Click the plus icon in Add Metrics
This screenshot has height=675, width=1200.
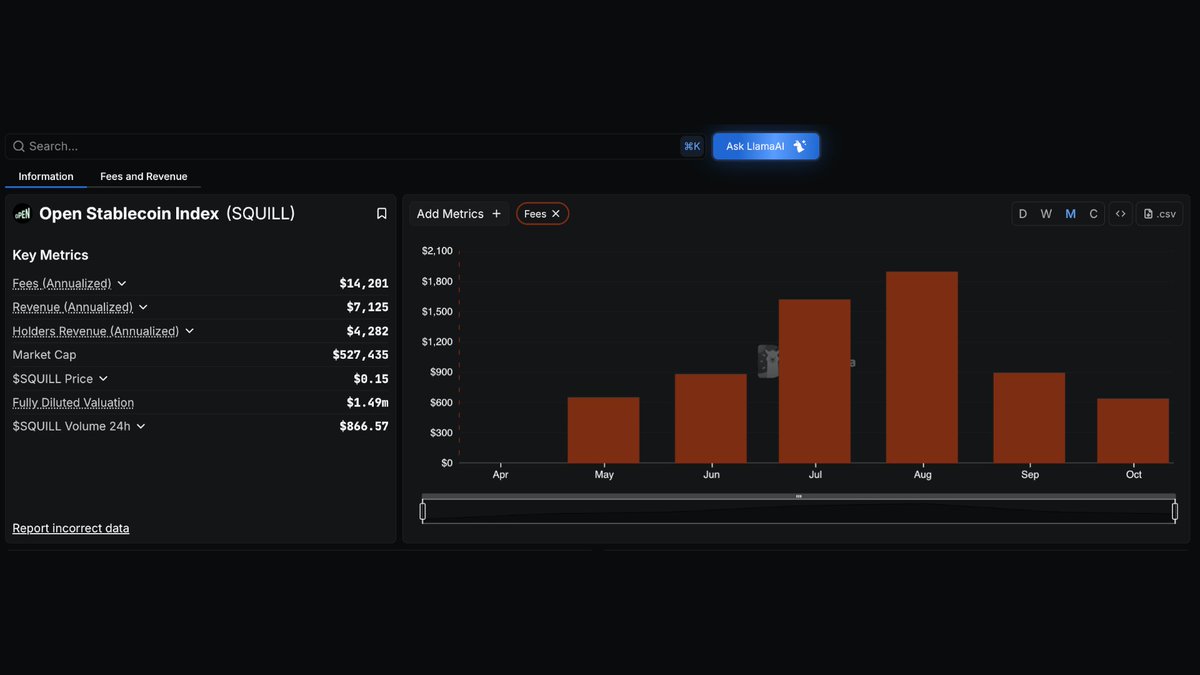497,214
